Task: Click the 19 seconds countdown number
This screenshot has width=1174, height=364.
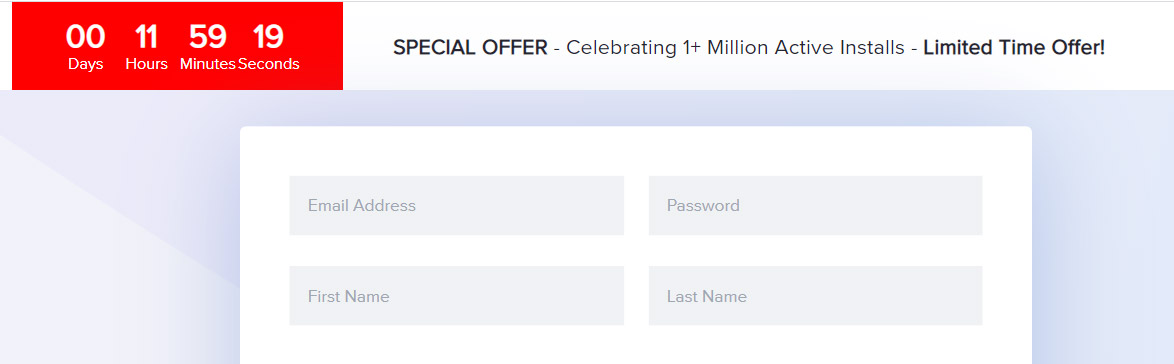Action: pyautogui.click(x=268, y=37)
